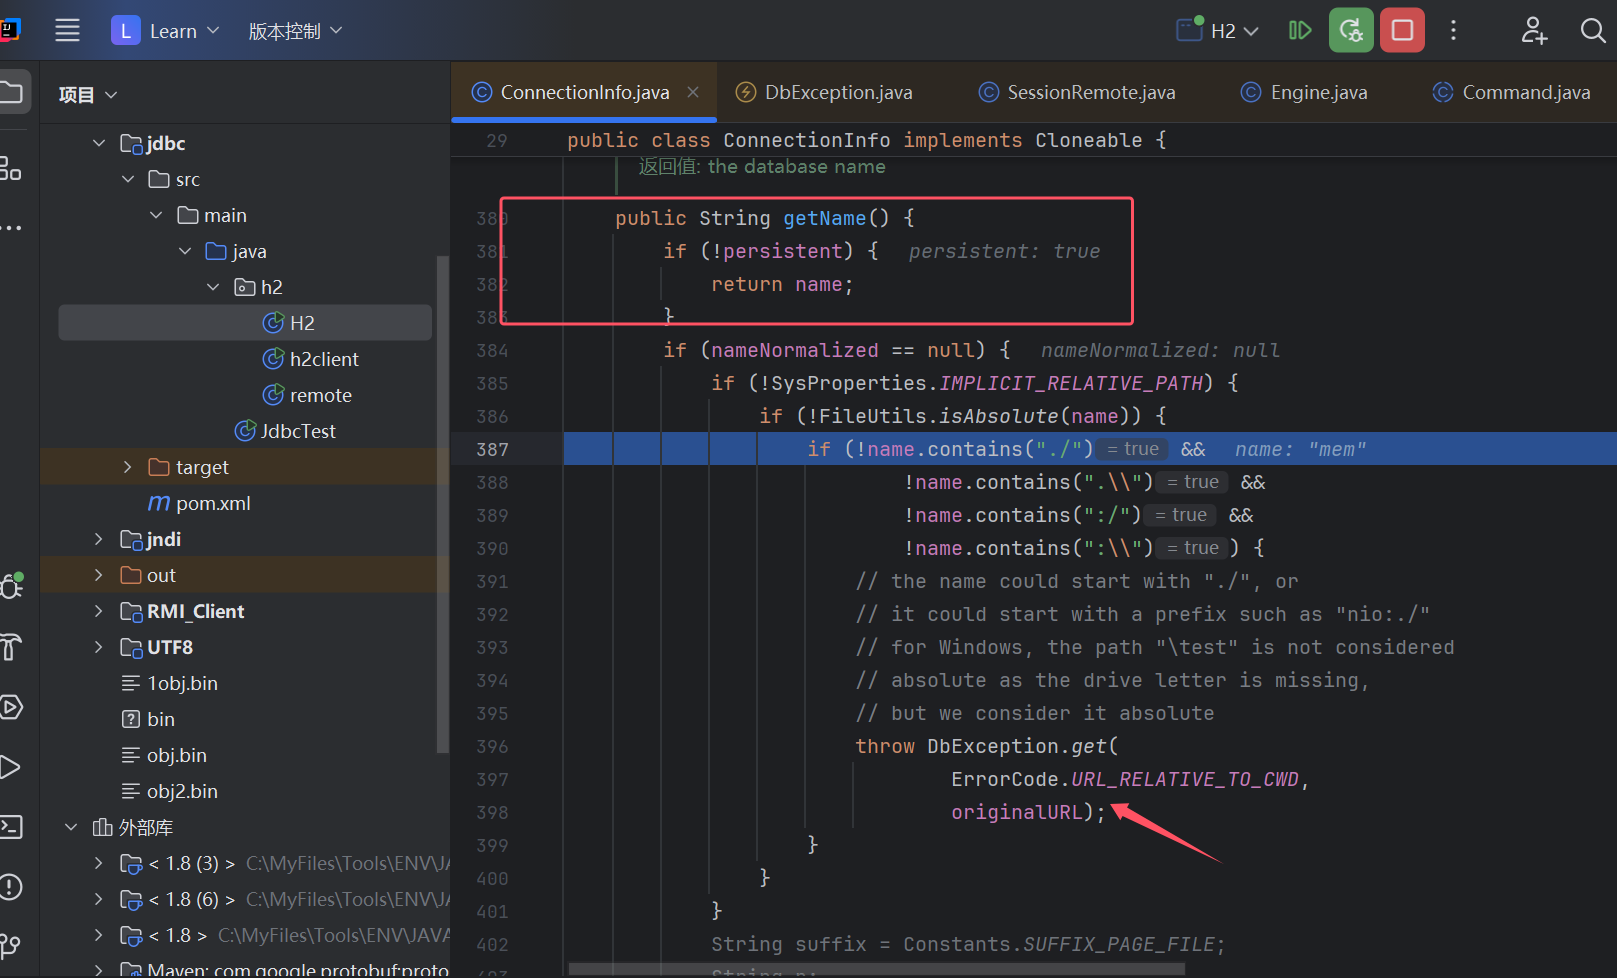Click the Resume Program icon
The width and height of the screenshot is (1617, 978).
(x=1299, y=30)
